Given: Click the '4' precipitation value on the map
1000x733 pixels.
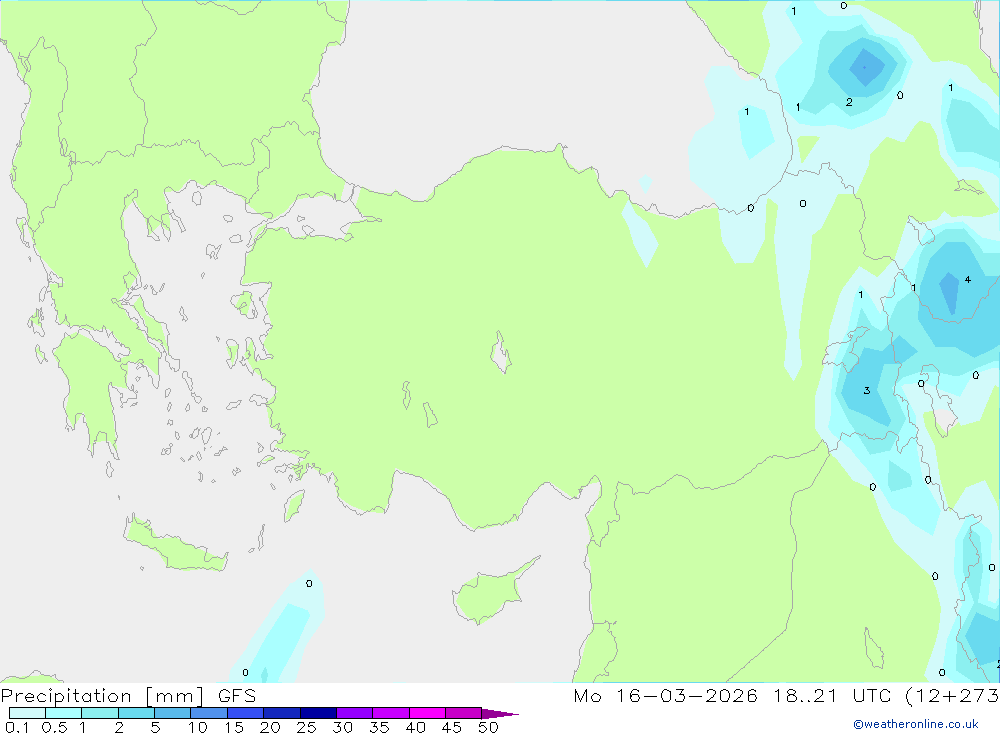Looking at the screenshot, I should (967, 279).
